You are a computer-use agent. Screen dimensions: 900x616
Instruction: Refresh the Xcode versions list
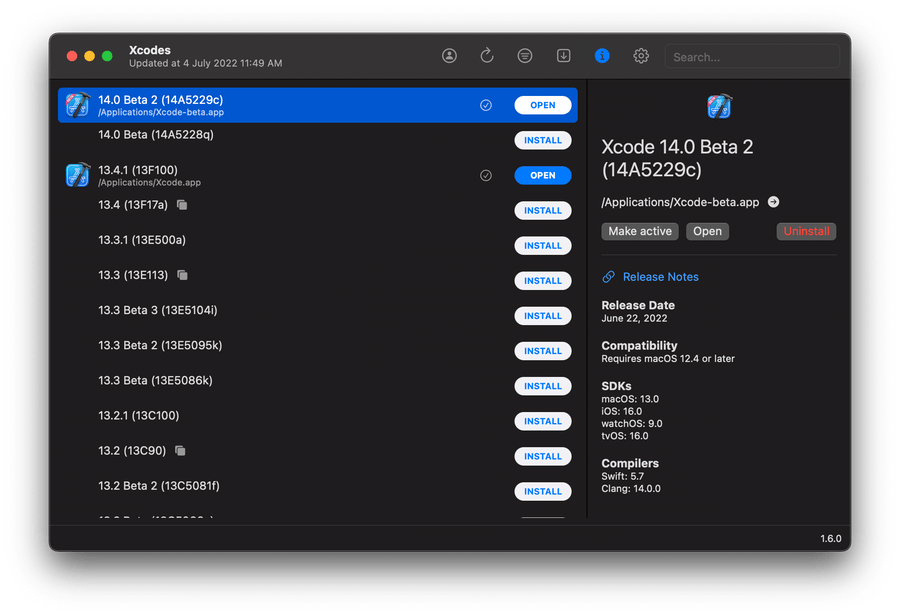[x=487, y=56]
